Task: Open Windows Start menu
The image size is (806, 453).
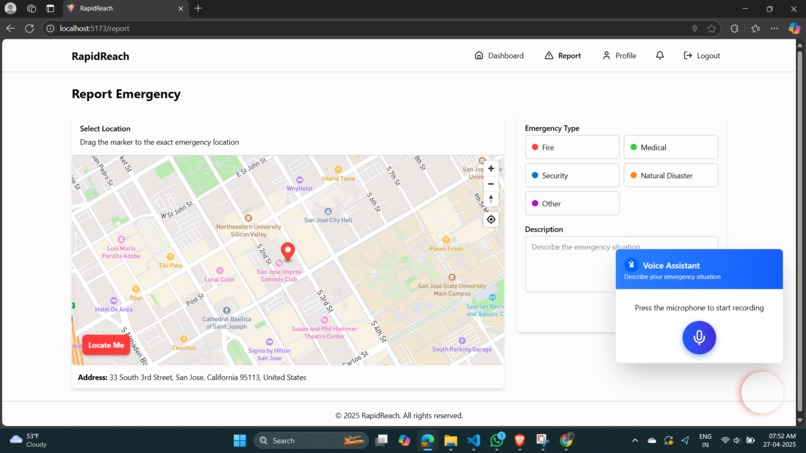Action: point(240,441)
